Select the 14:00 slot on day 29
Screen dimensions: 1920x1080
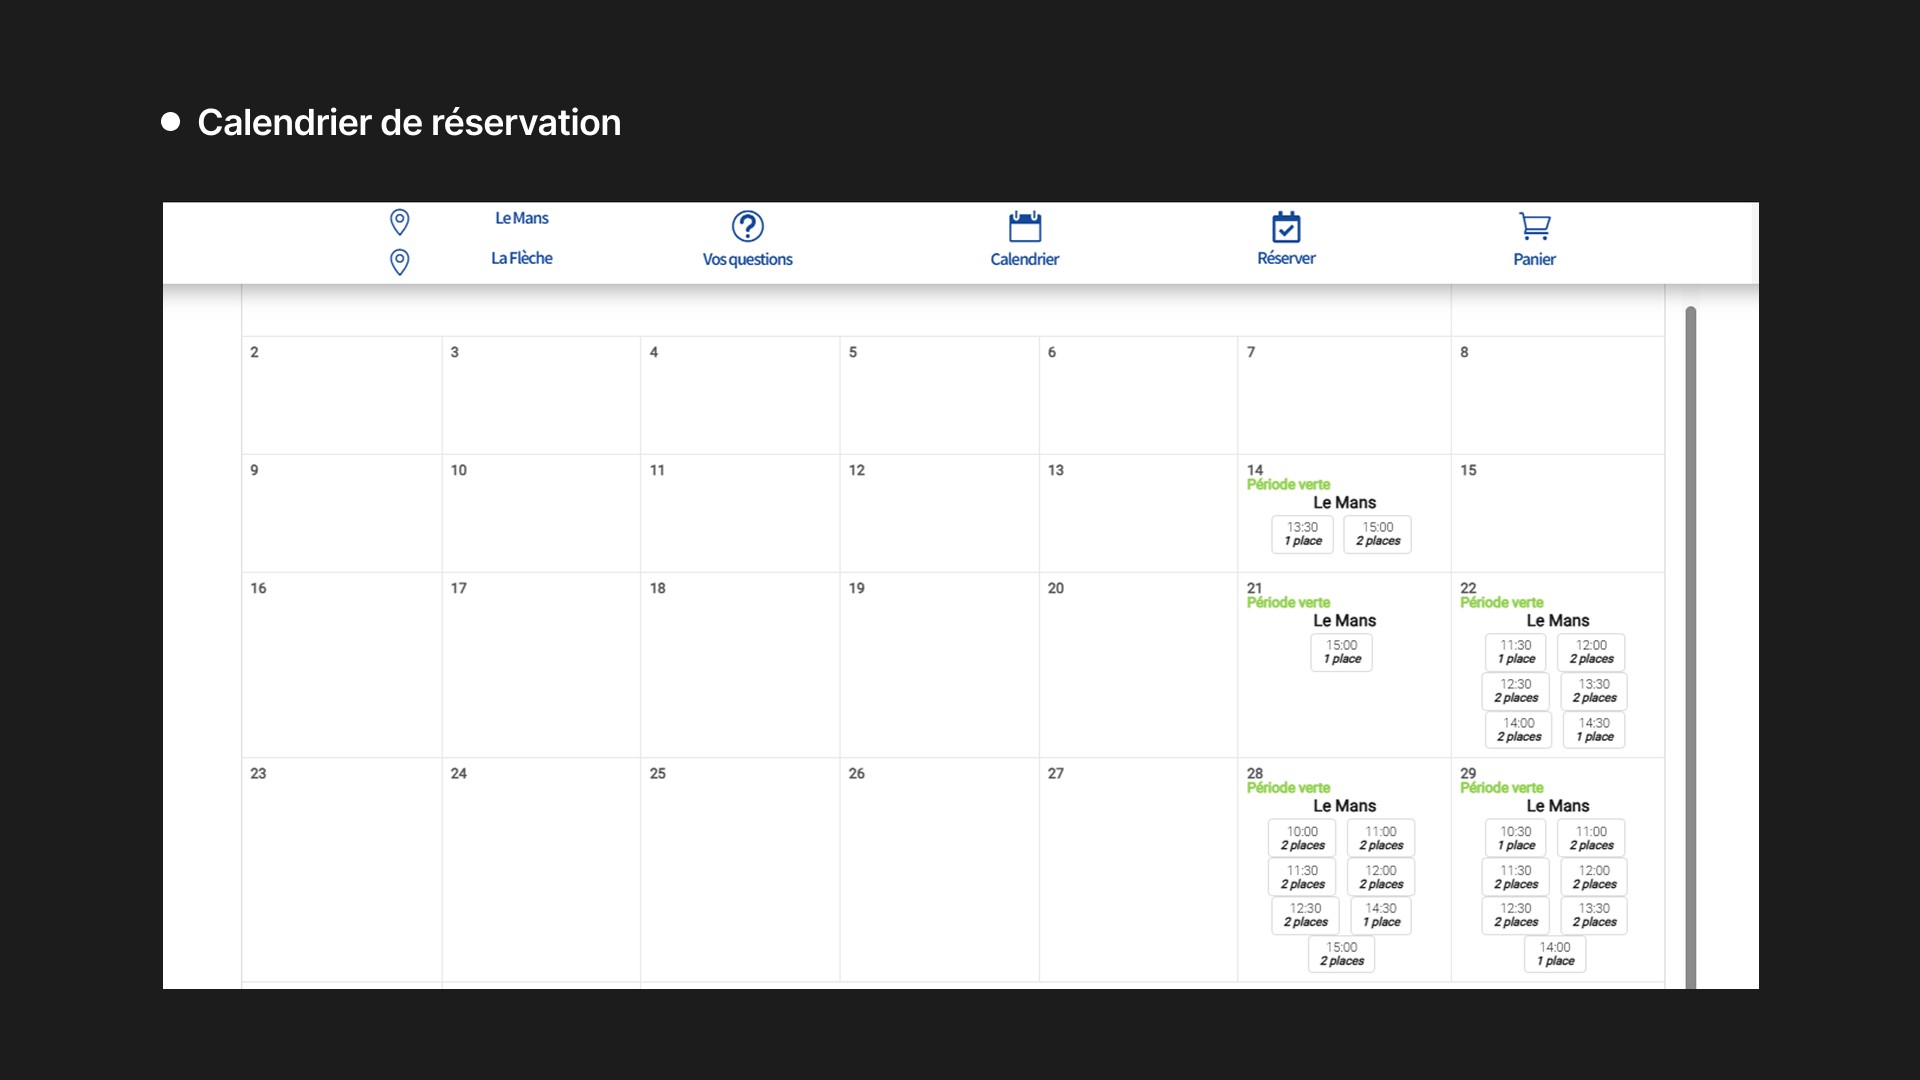click(x=1554, y=954)
